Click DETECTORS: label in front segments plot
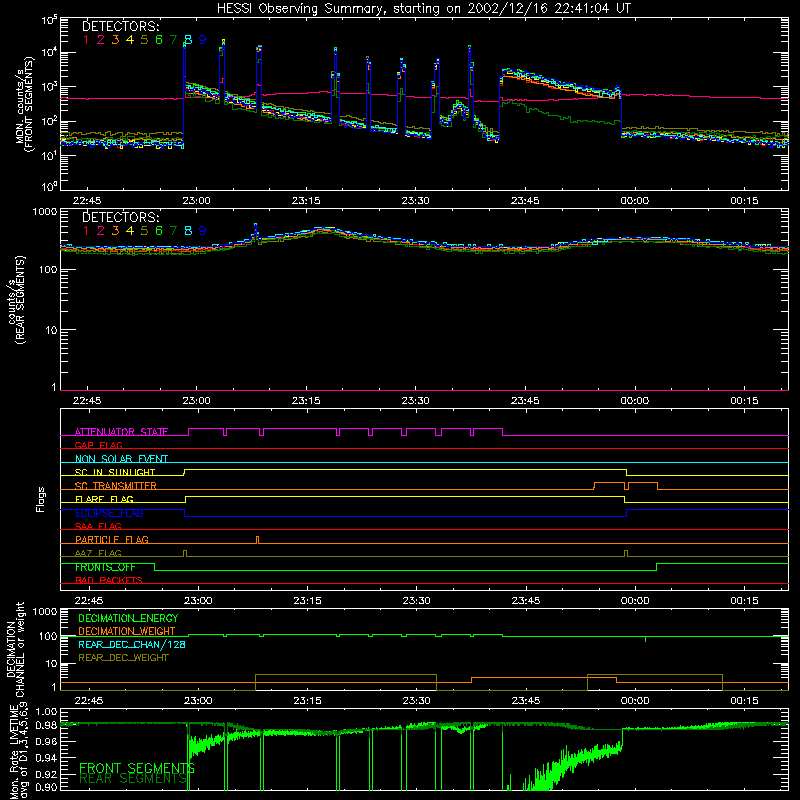The width and height of the screenshot is (800, 800). coord(120,27)
